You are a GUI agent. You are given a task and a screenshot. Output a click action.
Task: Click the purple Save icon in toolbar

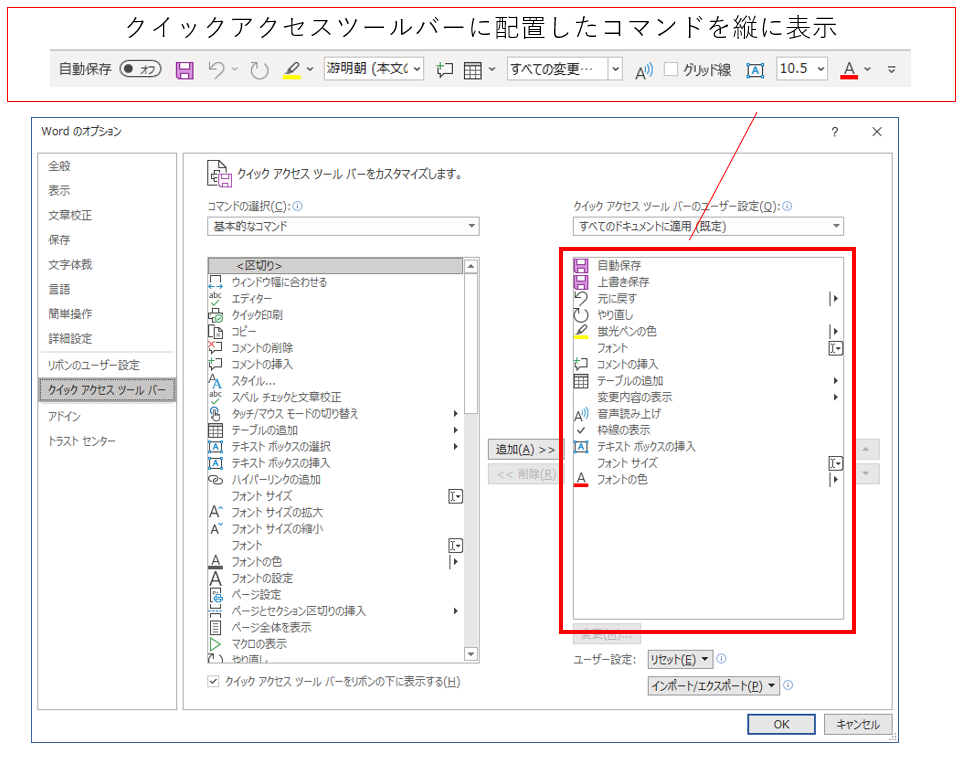[x=184, y=70]
